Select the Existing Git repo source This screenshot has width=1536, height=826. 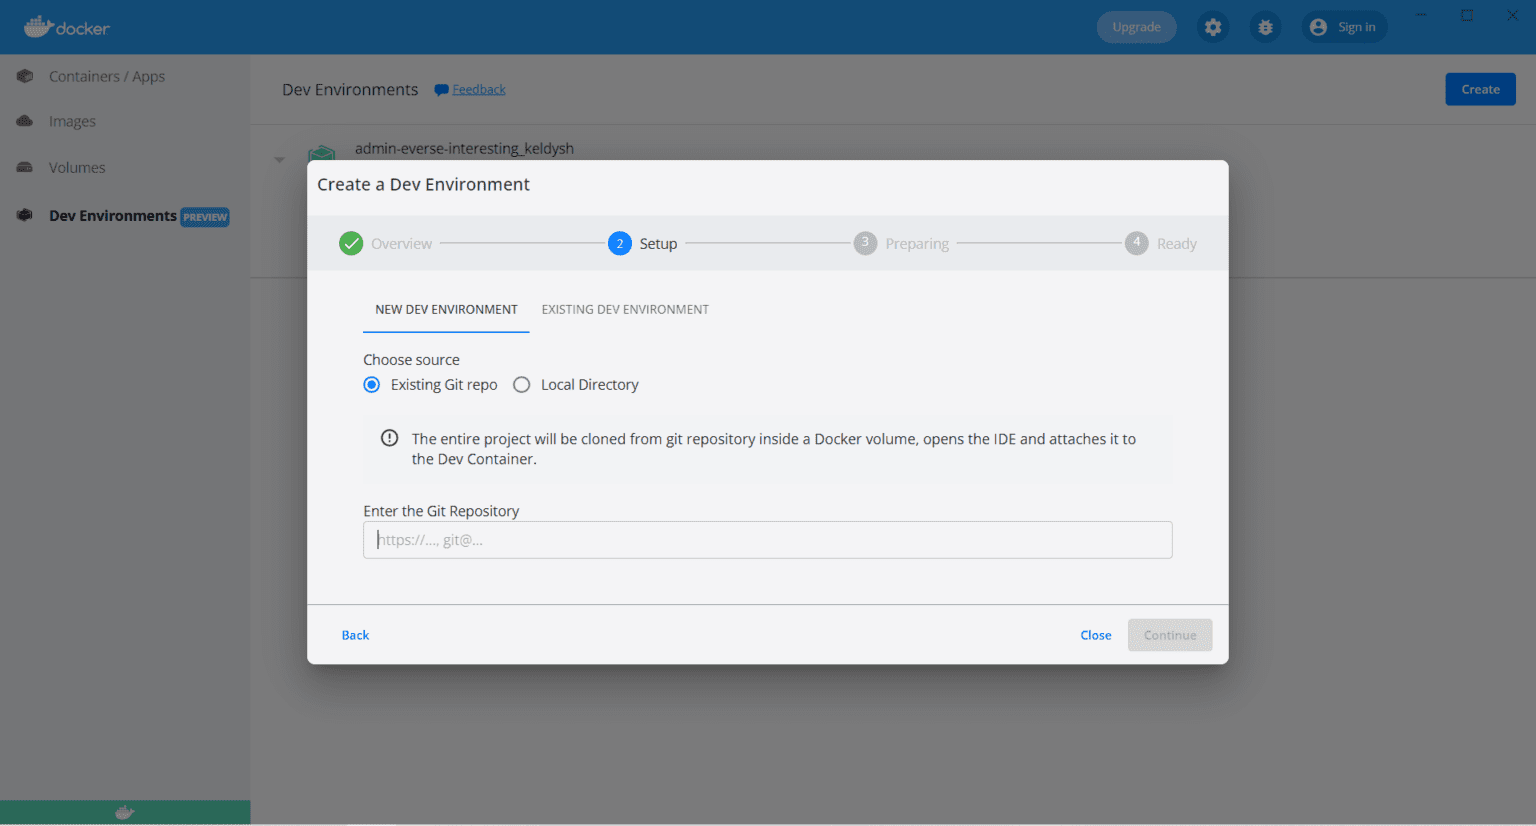click(371, 384)
